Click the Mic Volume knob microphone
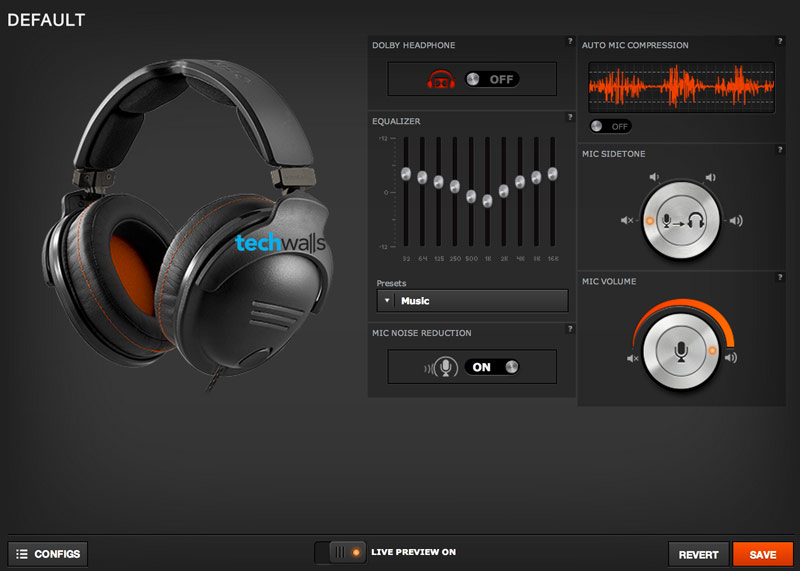Viewport: 800px width, 571px height. tap(681, 351)
